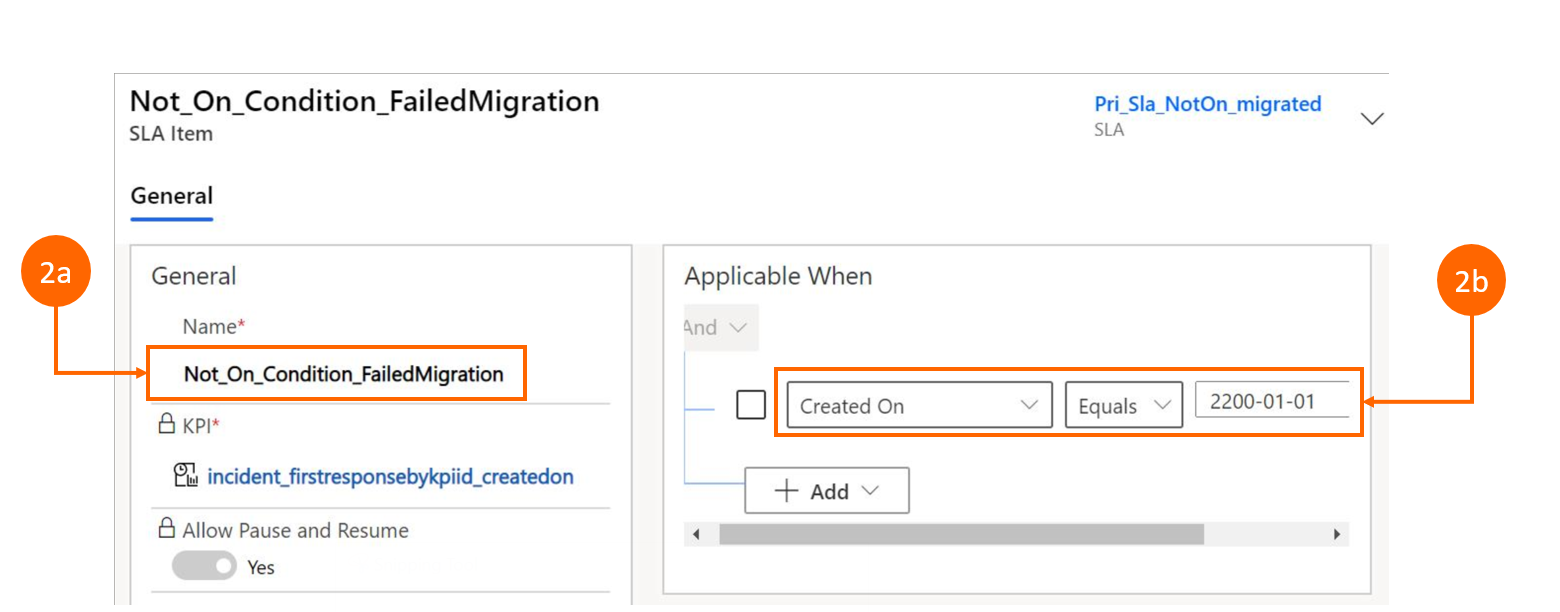
Task: Tick the Created On condition row checkbox
Action: click(751, 405)
